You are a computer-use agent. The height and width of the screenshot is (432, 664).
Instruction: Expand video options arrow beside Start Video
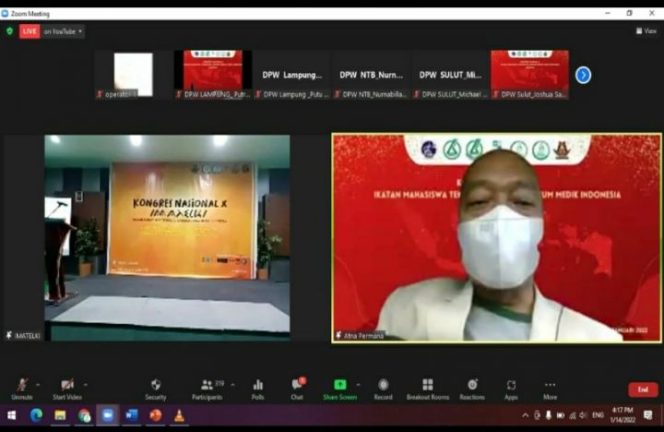tap(86, 385)
